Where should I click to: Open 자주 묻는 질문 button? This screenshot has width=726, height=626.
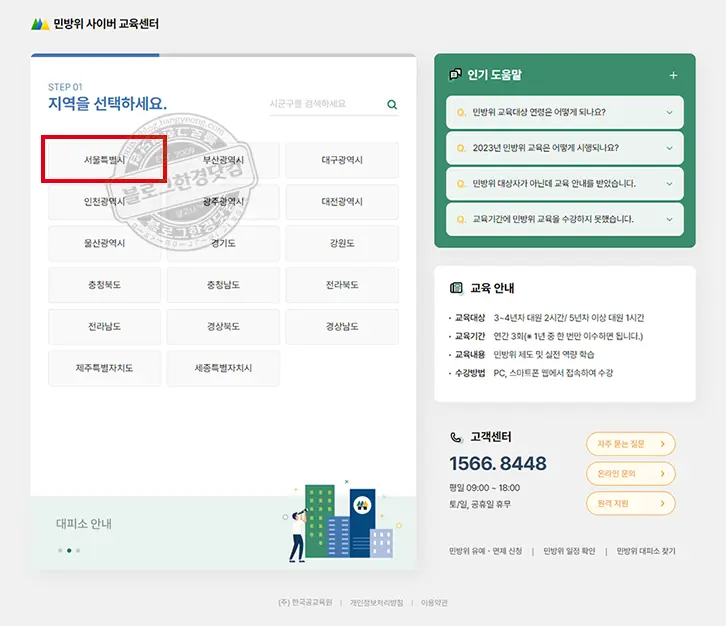[x=631, y=444]
